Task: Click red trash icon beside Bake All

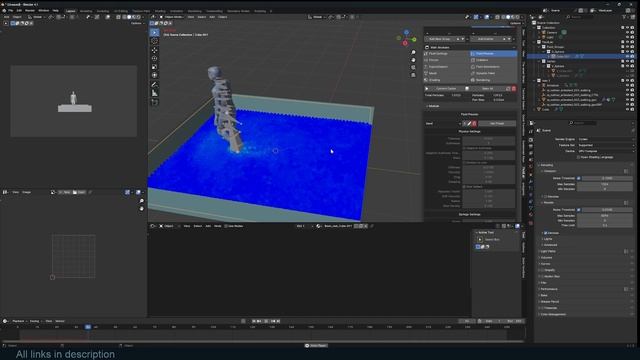Action: point(514,89)
